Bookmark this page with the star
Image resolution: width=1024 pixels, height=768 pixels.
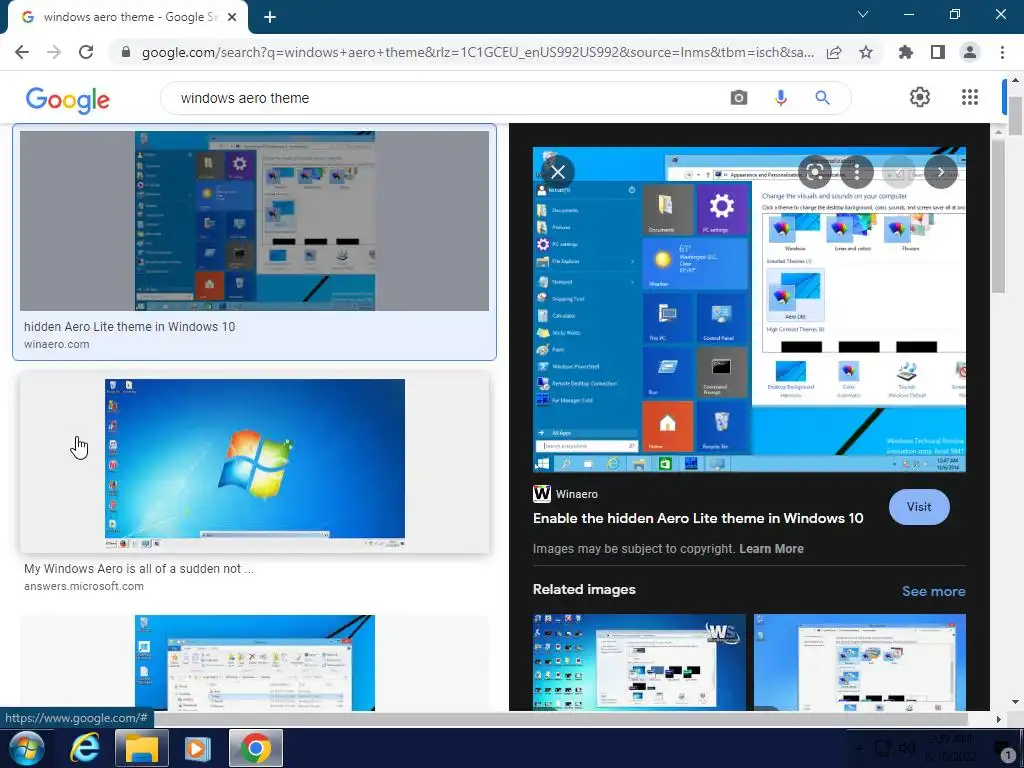pos(866,52)
